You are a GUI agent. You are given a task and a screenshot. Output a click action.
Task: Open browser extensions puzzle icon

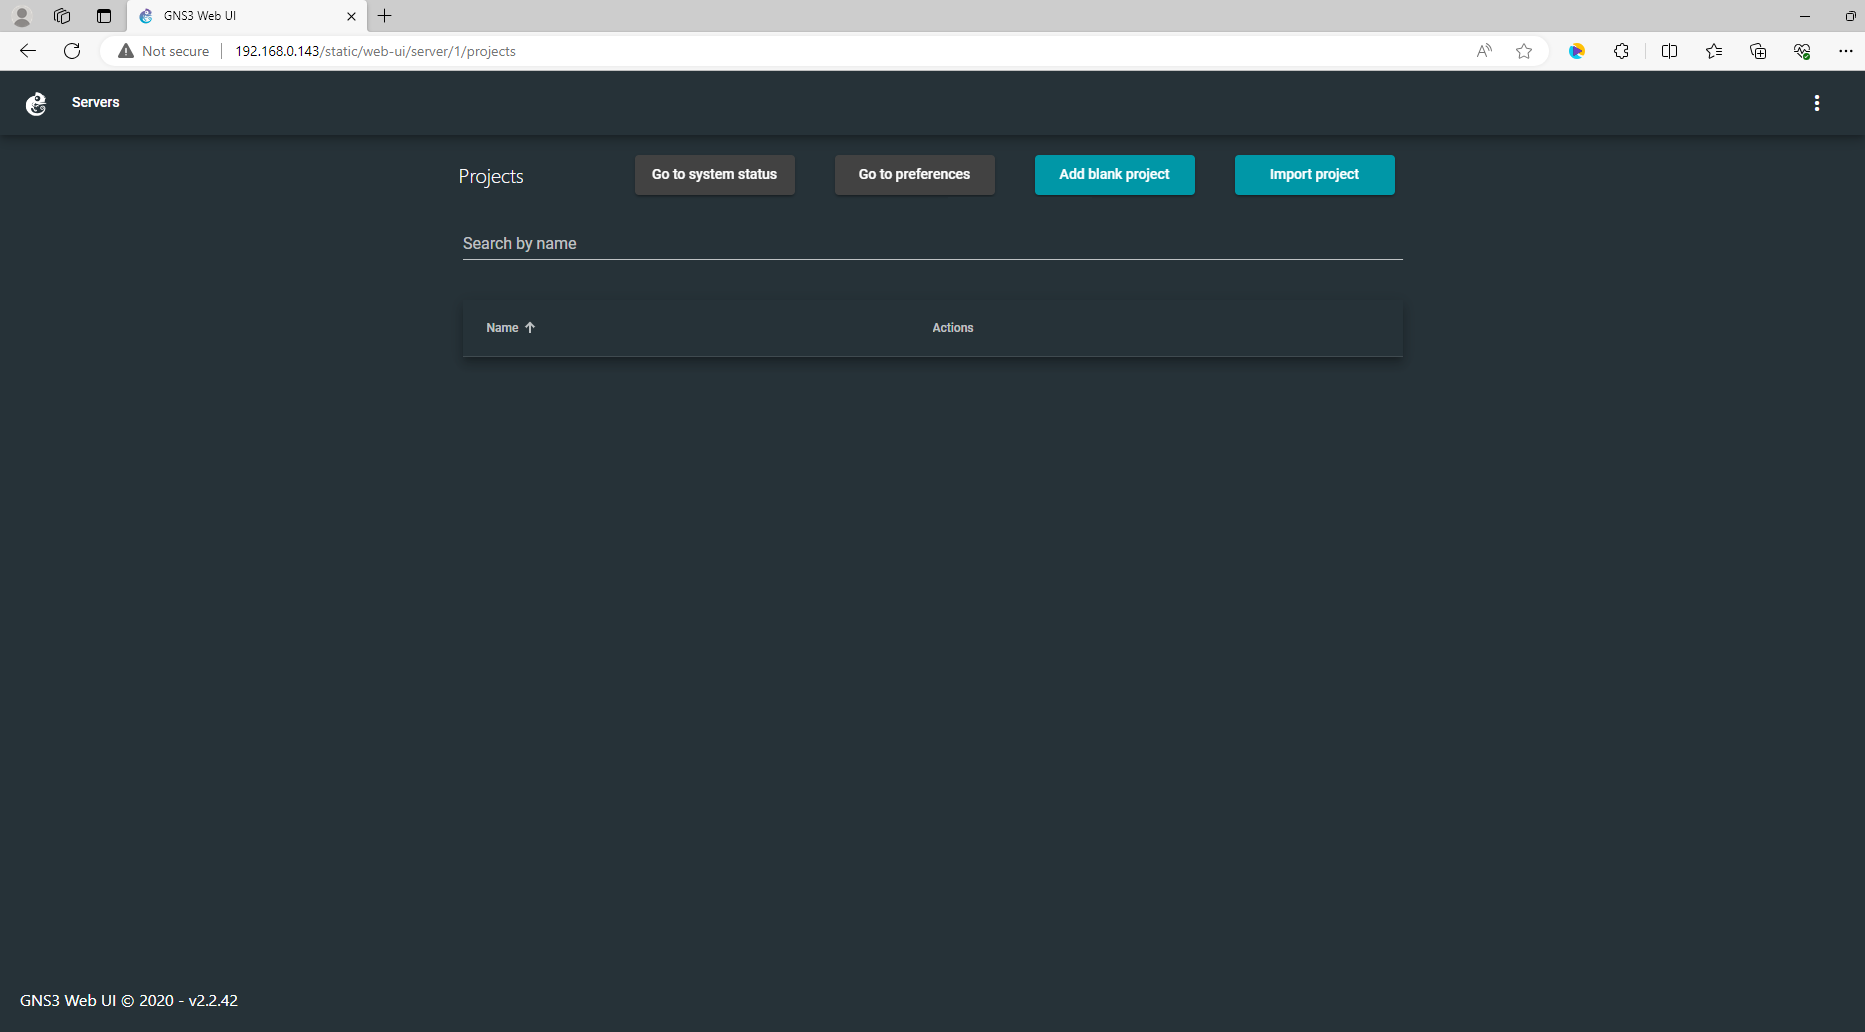coord(1621,51)
